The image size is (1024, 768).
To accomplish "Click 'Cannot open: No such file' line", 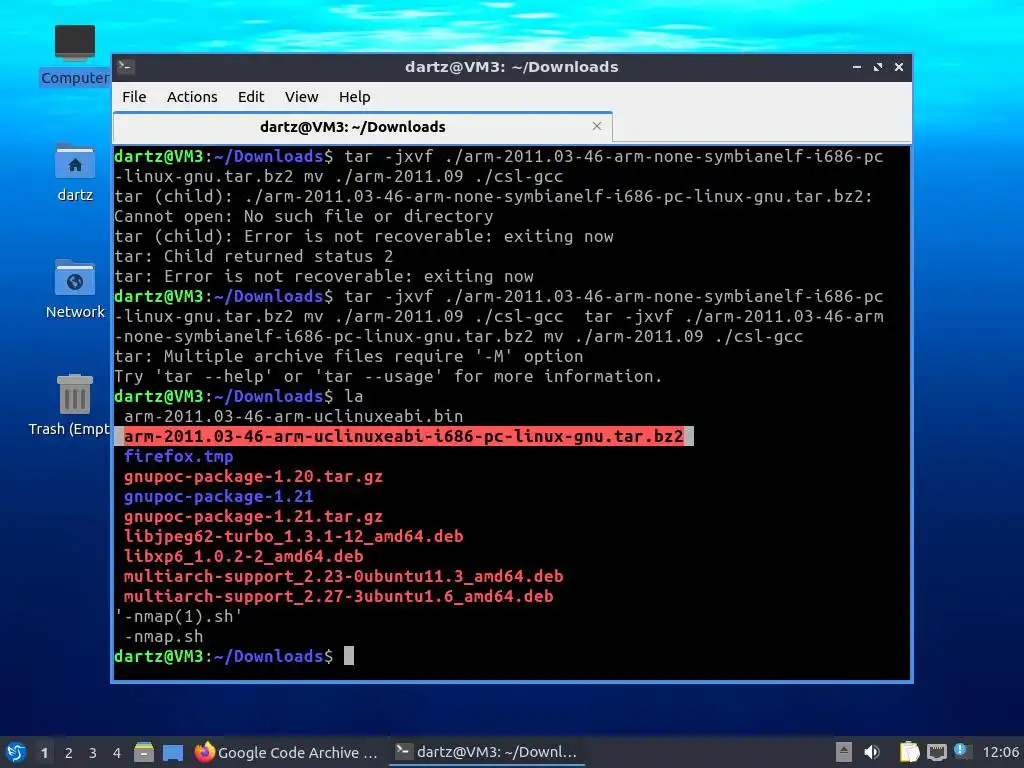I will pos(304,216).
